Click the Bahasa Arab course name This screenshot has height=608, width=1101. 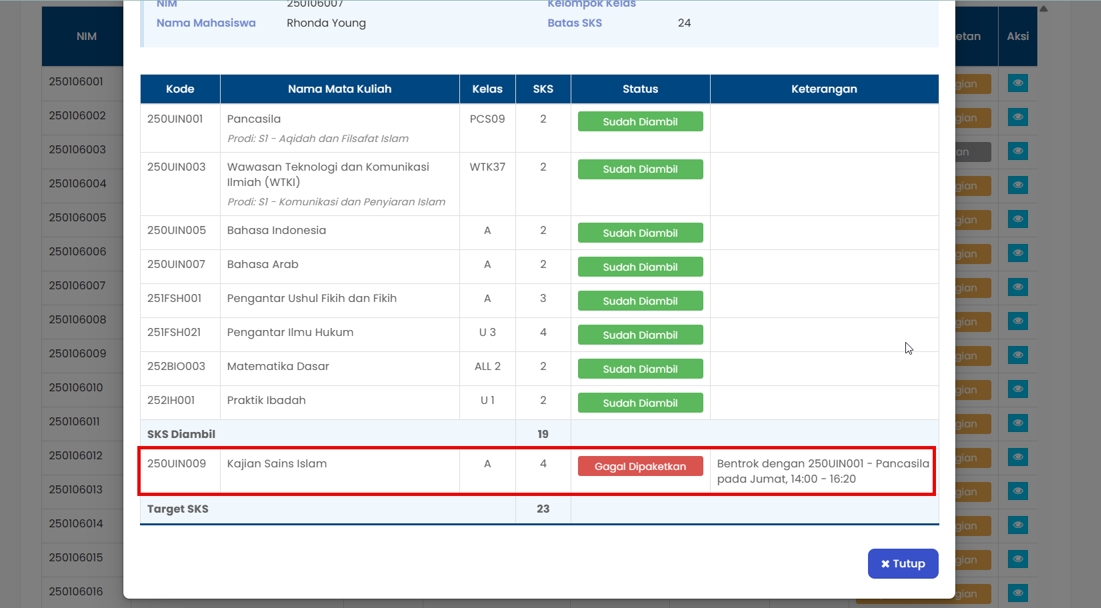point(262,265)
